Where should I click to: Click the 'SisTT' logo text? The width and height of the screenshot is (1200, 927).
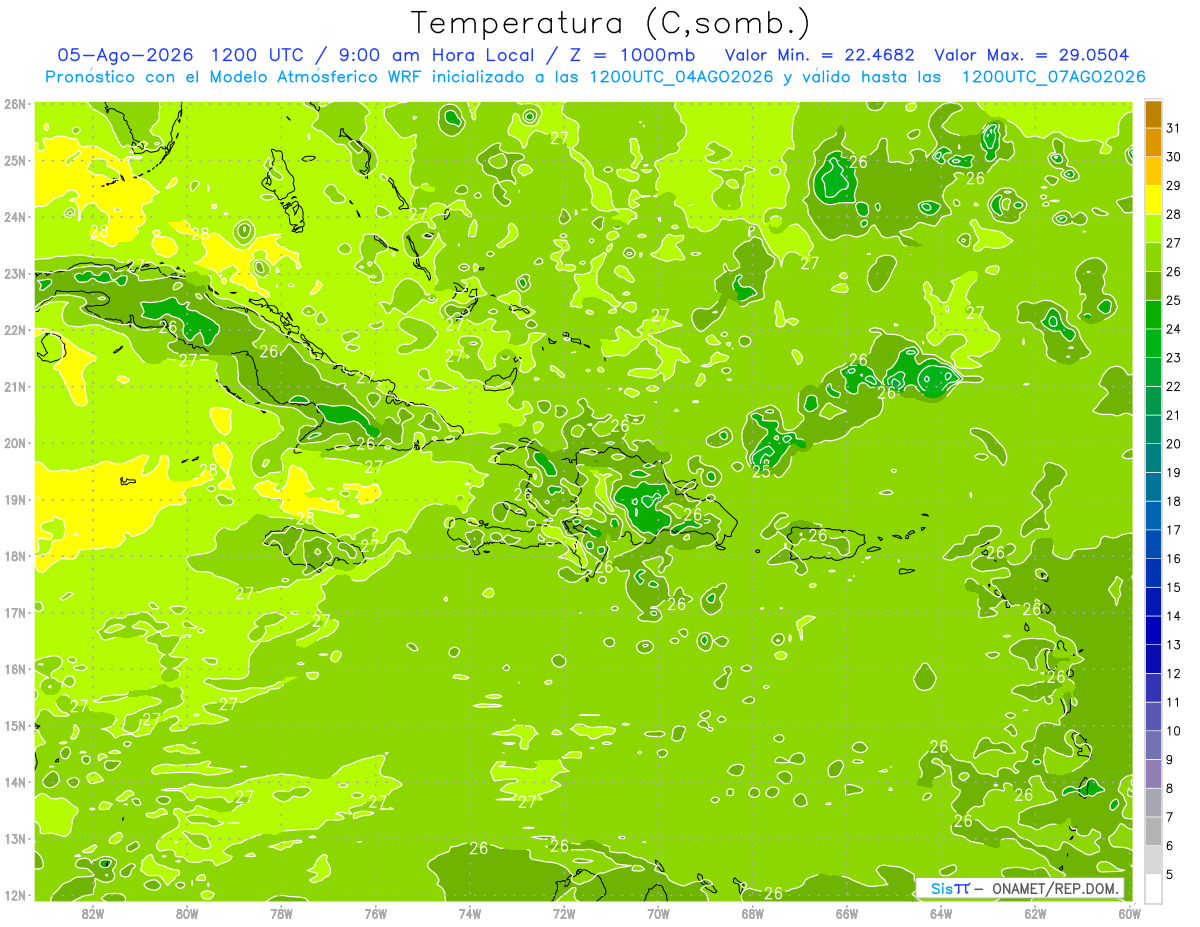[950, 889]
